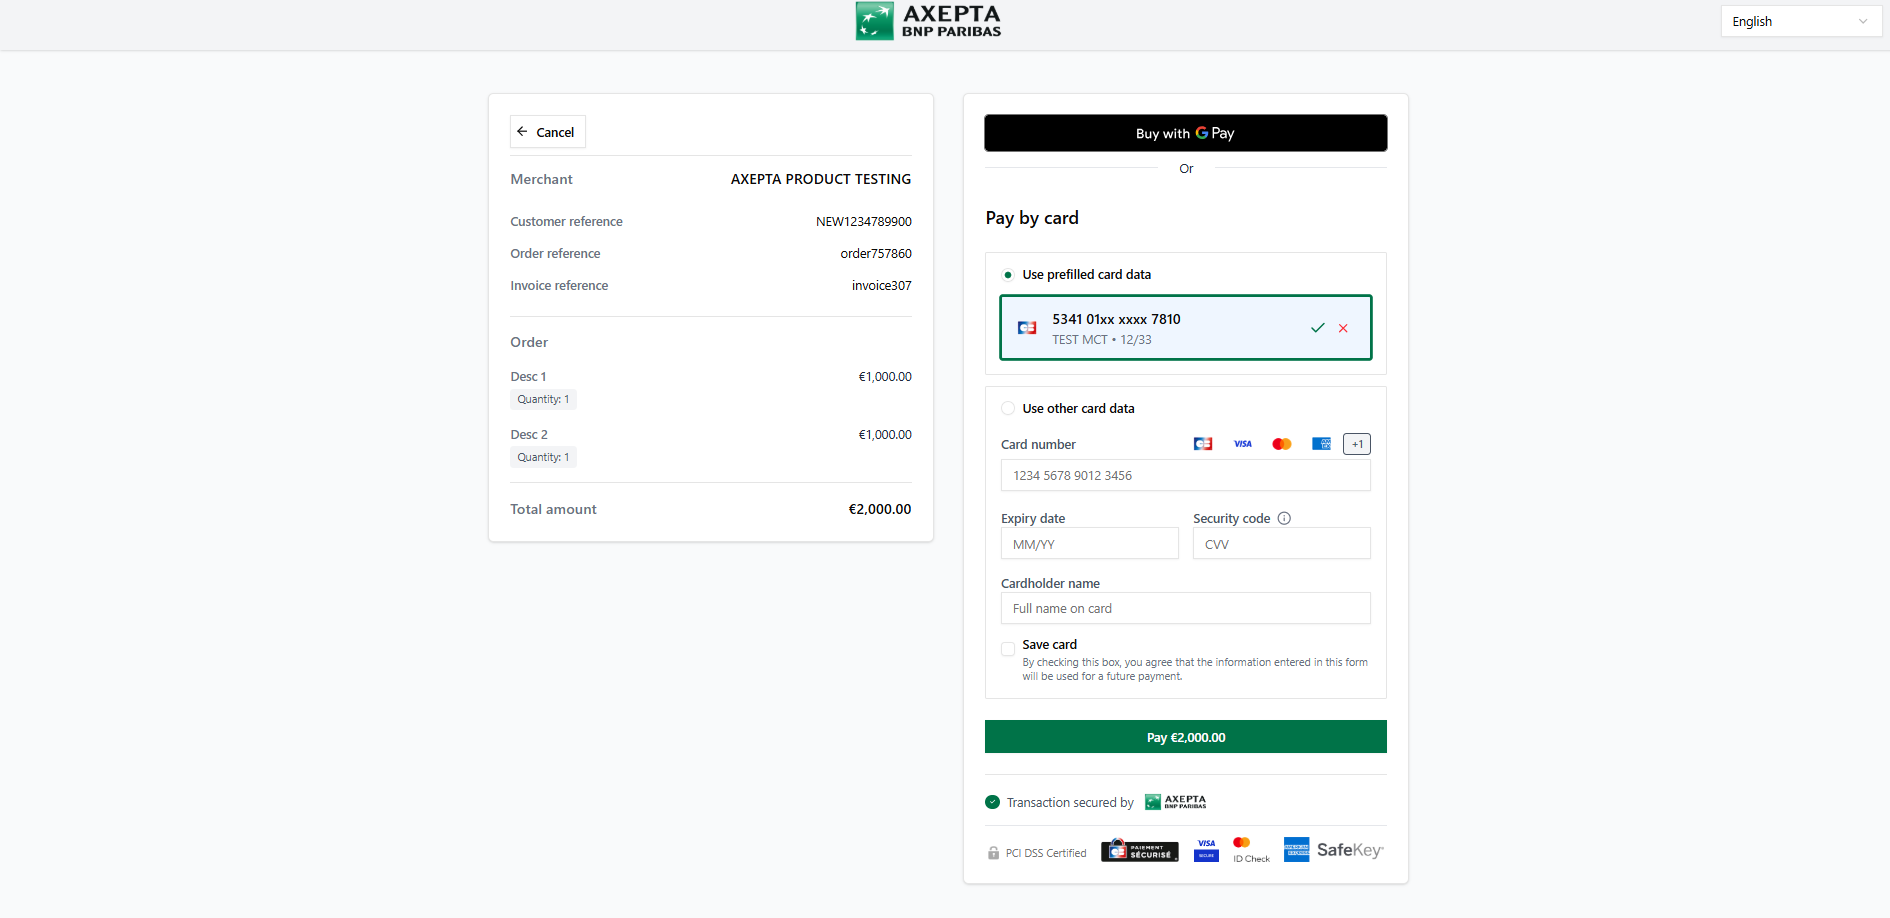
Task: Click the Expiry date MM/YY field
Action: click(1089, 544)
